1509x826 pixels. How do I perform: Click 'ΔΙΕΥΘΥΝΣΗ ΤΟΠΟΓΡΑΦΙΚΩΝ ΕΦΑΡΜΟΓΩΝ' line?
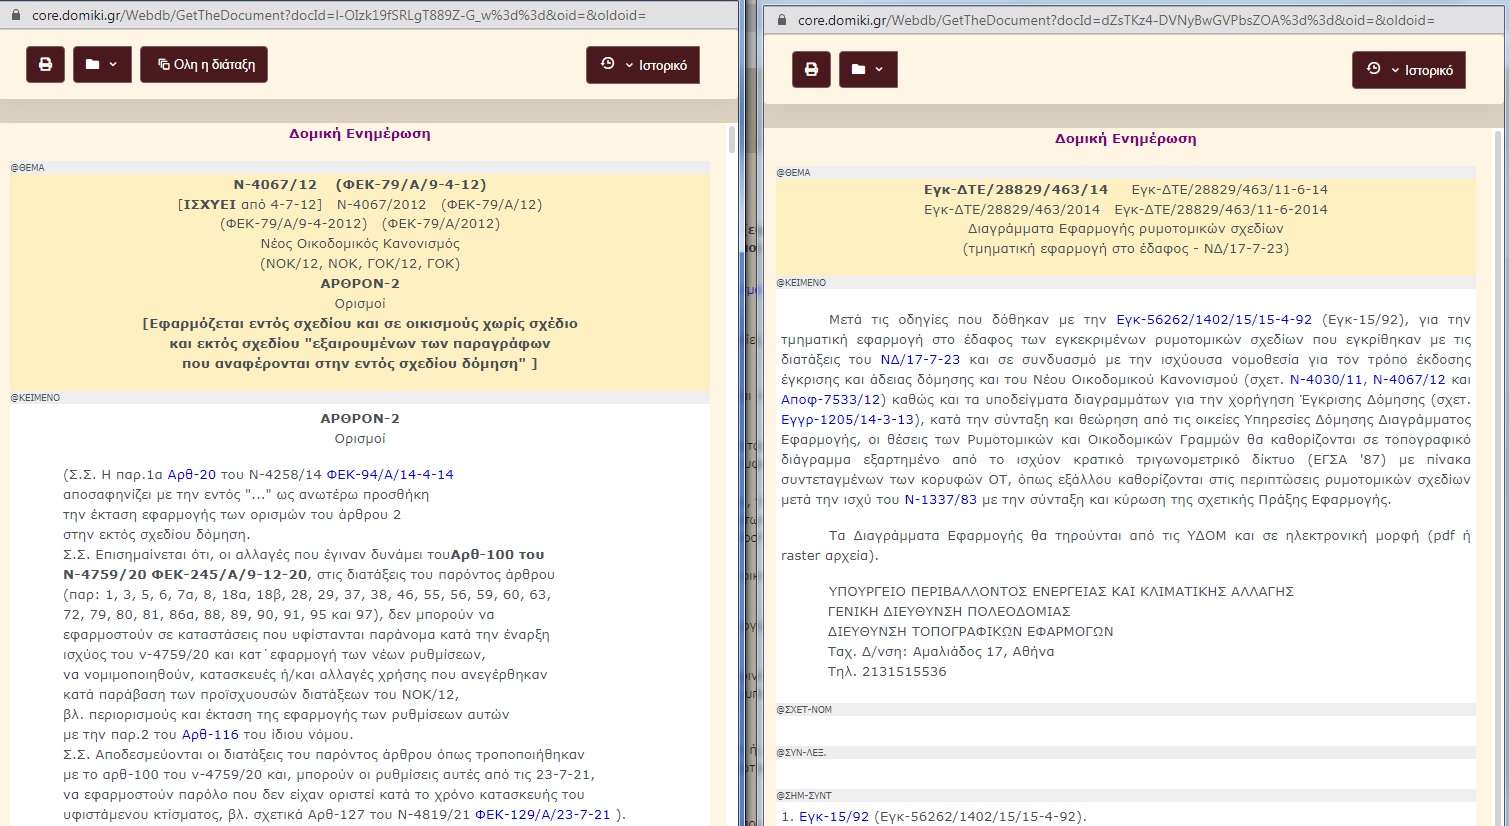[971, 632]
